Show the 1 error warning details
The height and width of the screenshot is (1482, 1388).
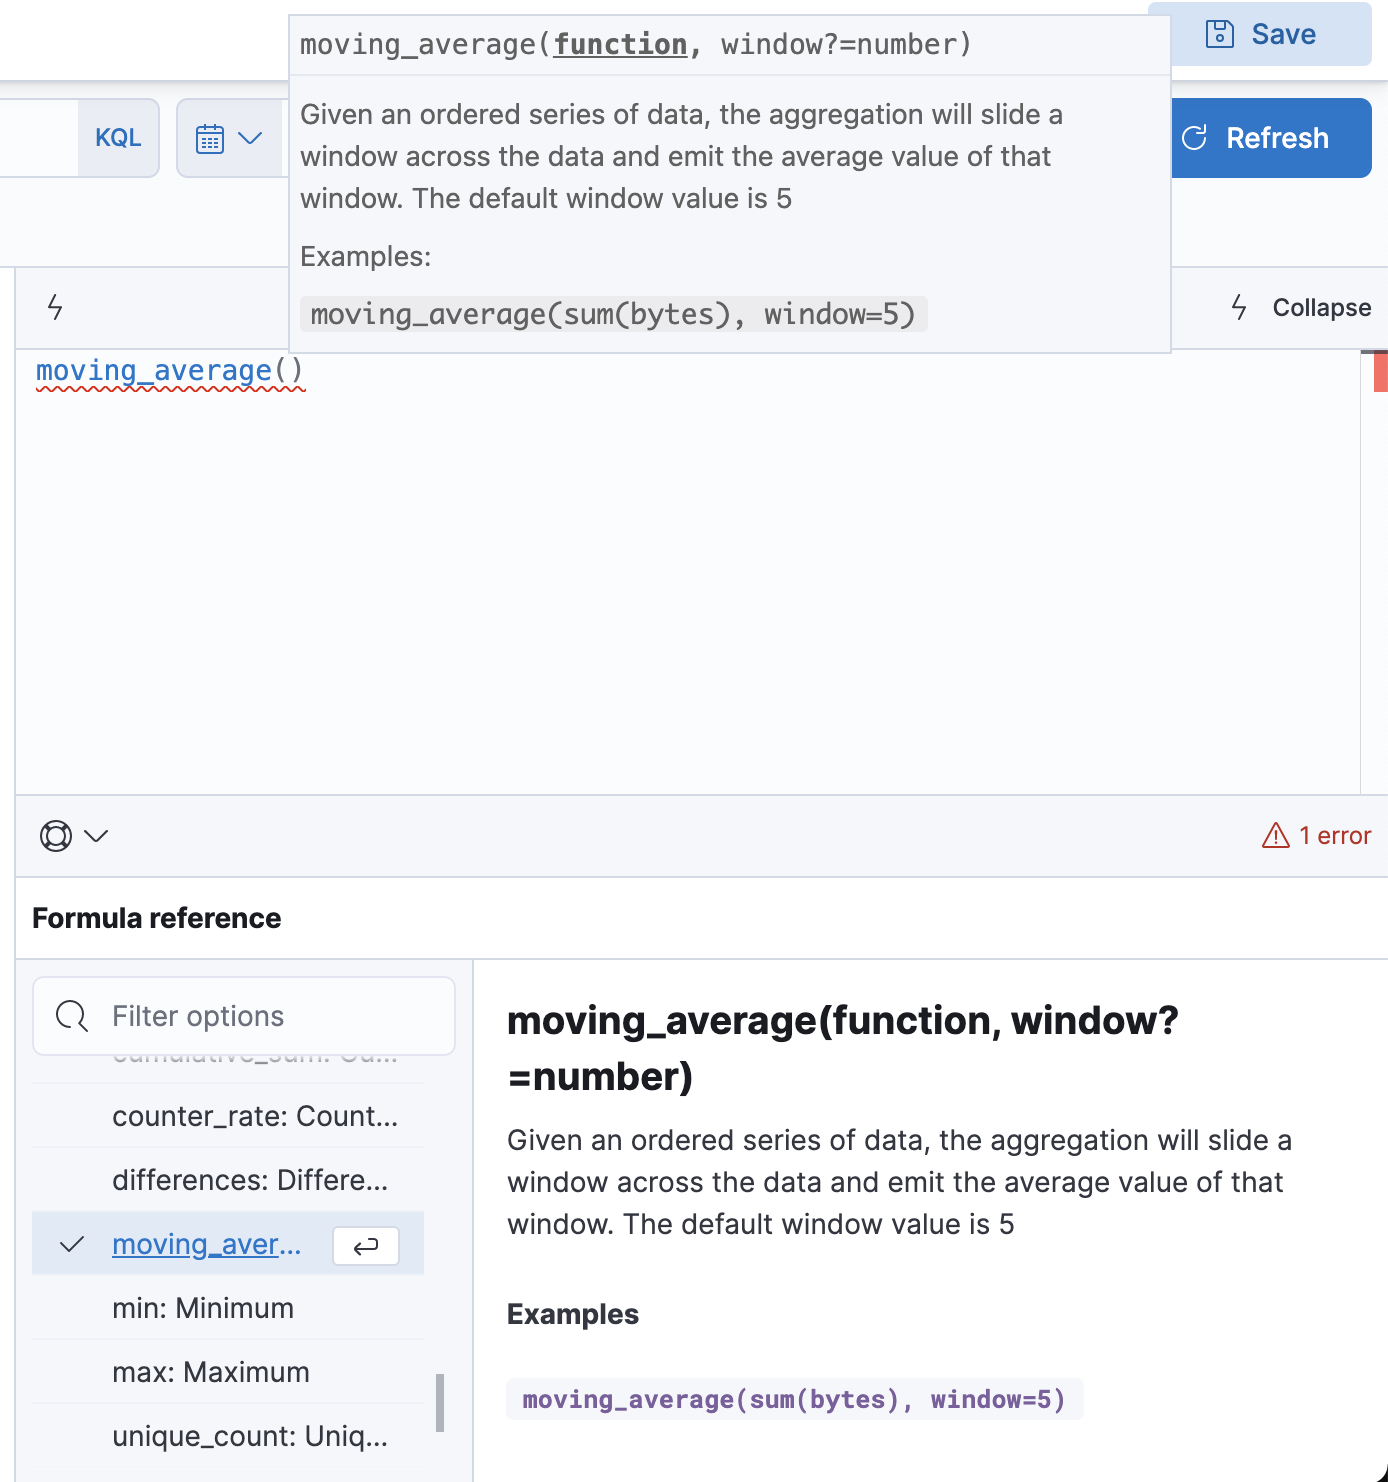[x=1317, y=835]
